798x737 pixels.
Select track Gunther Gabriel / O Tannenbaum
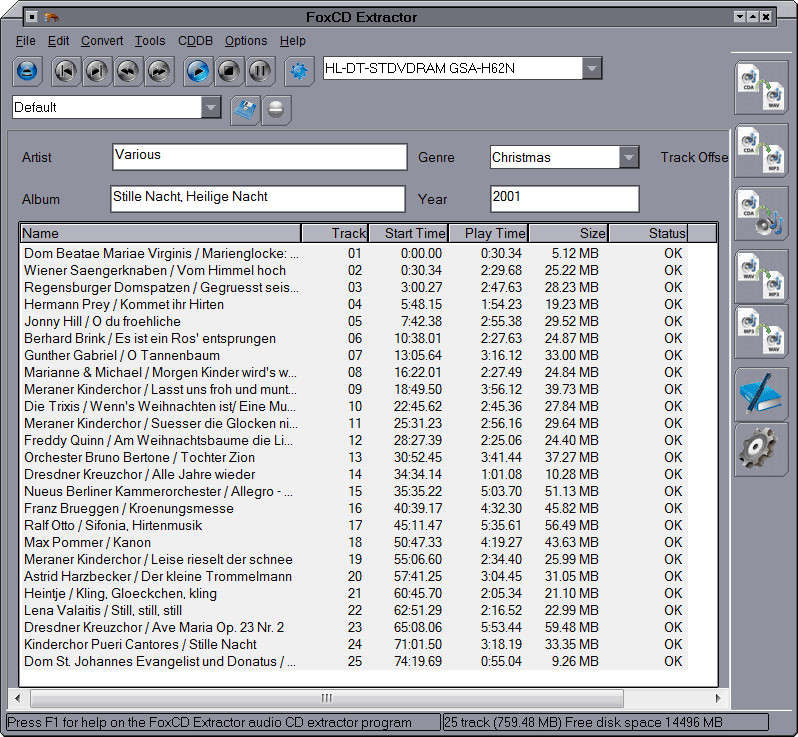tap(355, 355)
